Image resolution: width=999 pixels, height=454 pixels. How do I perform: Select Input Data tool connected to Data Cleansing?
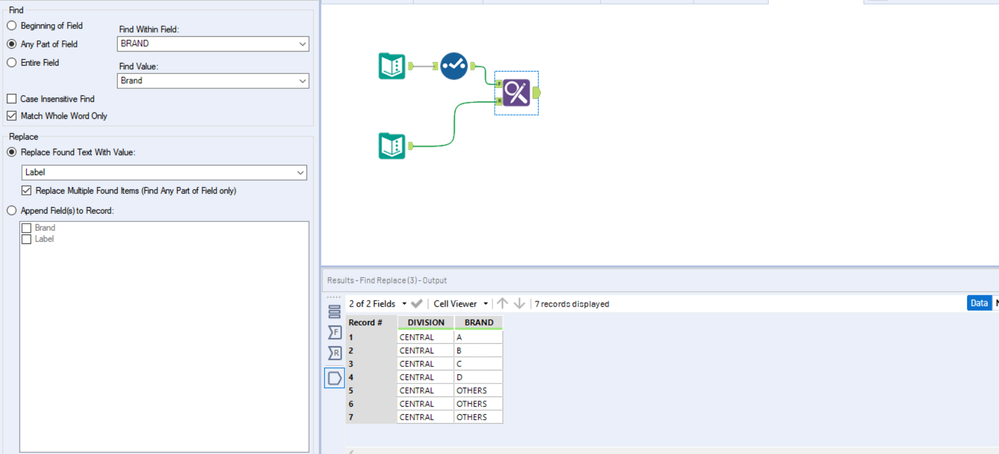[x=392, y=66]
